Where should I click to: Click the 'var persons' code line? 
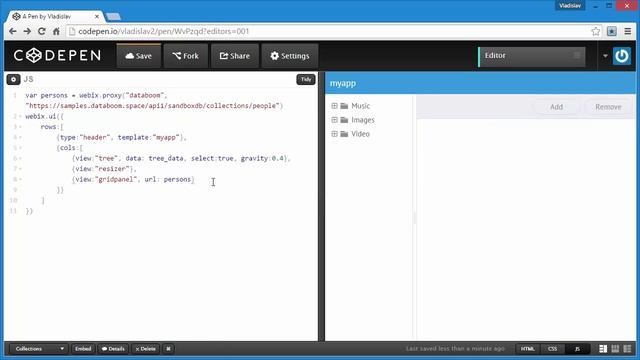click(96, 95)
